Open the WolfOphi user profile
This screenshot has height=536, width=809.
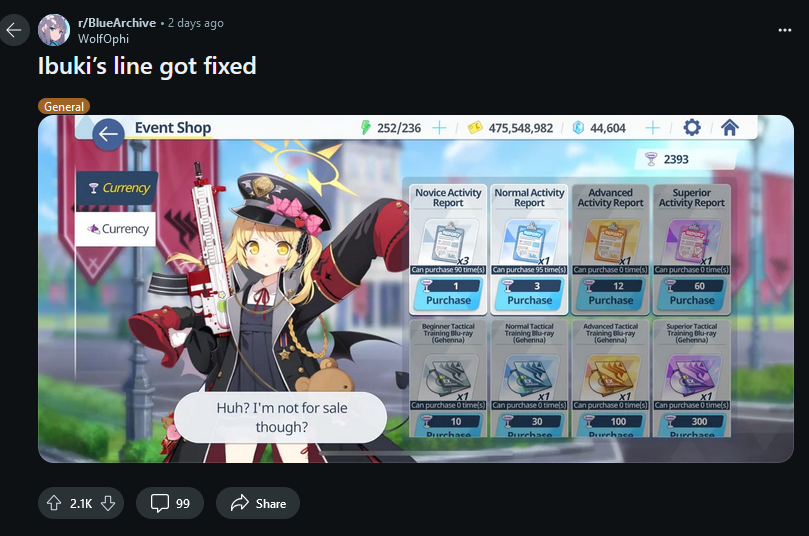(103, 39)
